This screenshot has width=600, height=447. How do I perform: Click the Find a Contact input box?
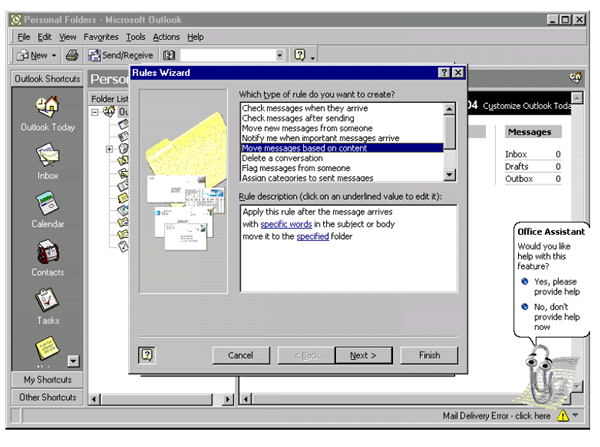click(228, 55)
